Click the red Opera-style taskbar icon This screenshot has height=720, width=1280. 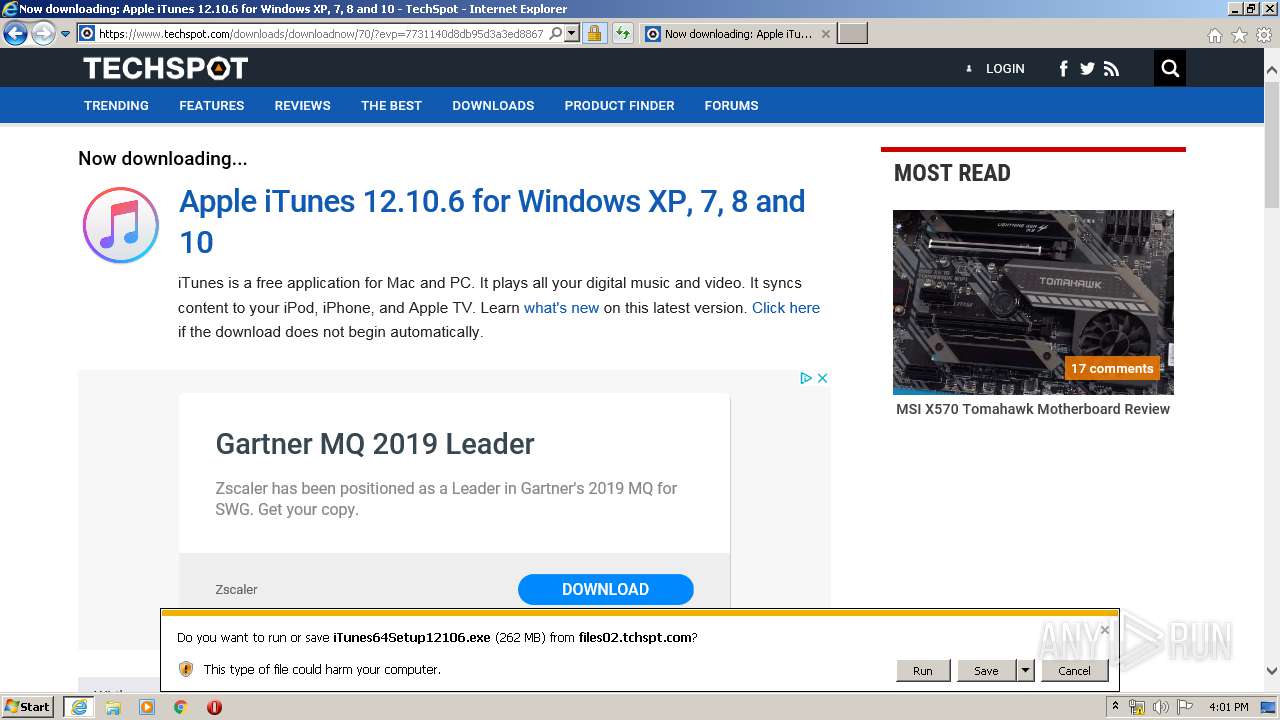coord(214,707)
